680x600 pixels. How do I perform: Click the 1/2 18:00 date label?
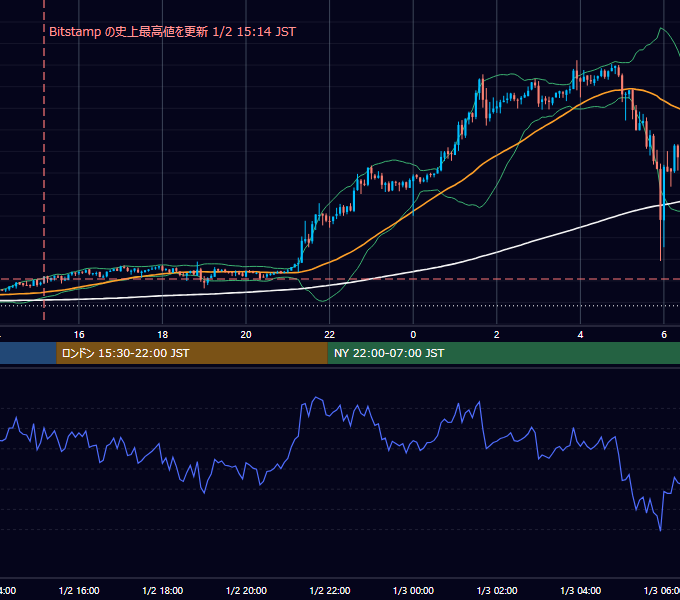[163, 591]
